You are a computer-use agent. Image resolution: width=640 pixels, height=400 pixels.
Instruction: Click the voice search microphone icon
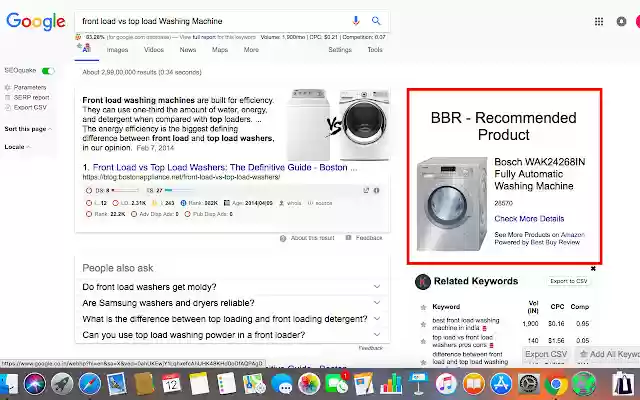[356, 21]
